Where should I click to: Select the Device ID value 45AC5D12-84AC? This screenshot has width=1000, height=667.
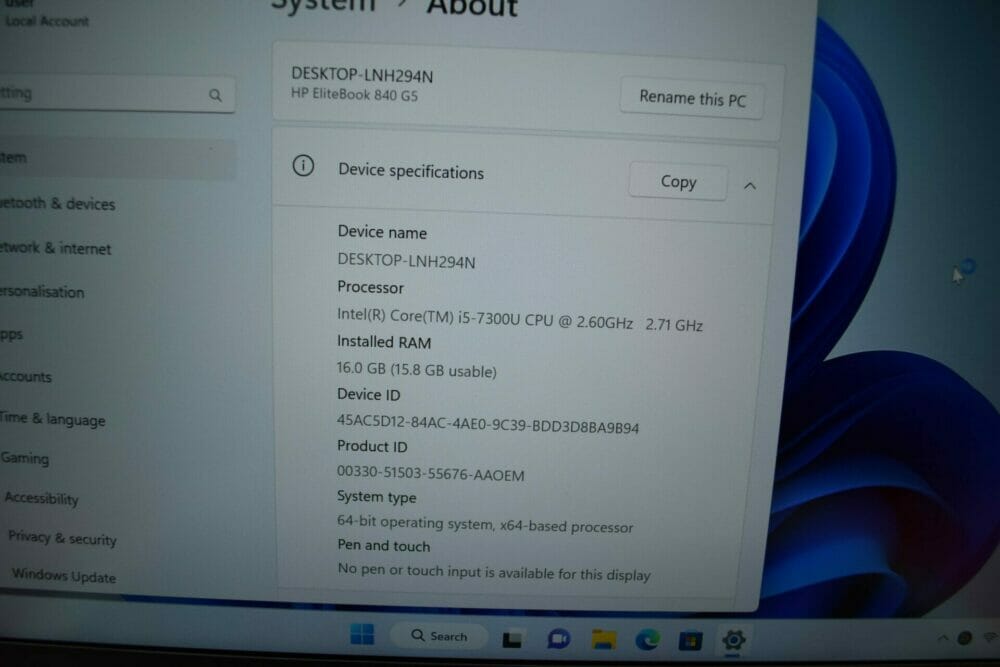coord(488,423)
